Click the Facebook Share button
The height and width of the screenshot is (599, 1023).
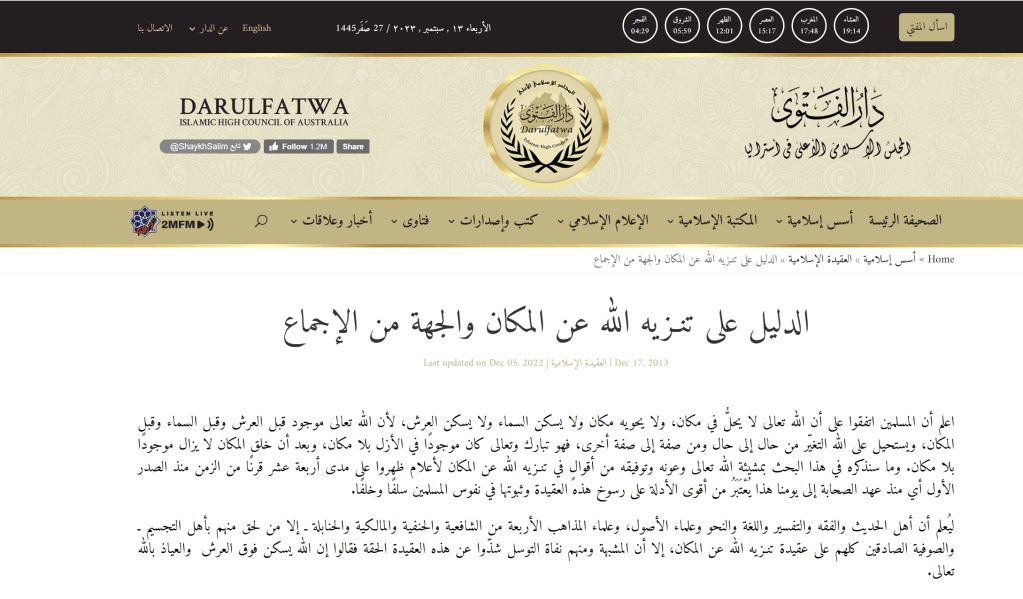[x=352, y=146]
